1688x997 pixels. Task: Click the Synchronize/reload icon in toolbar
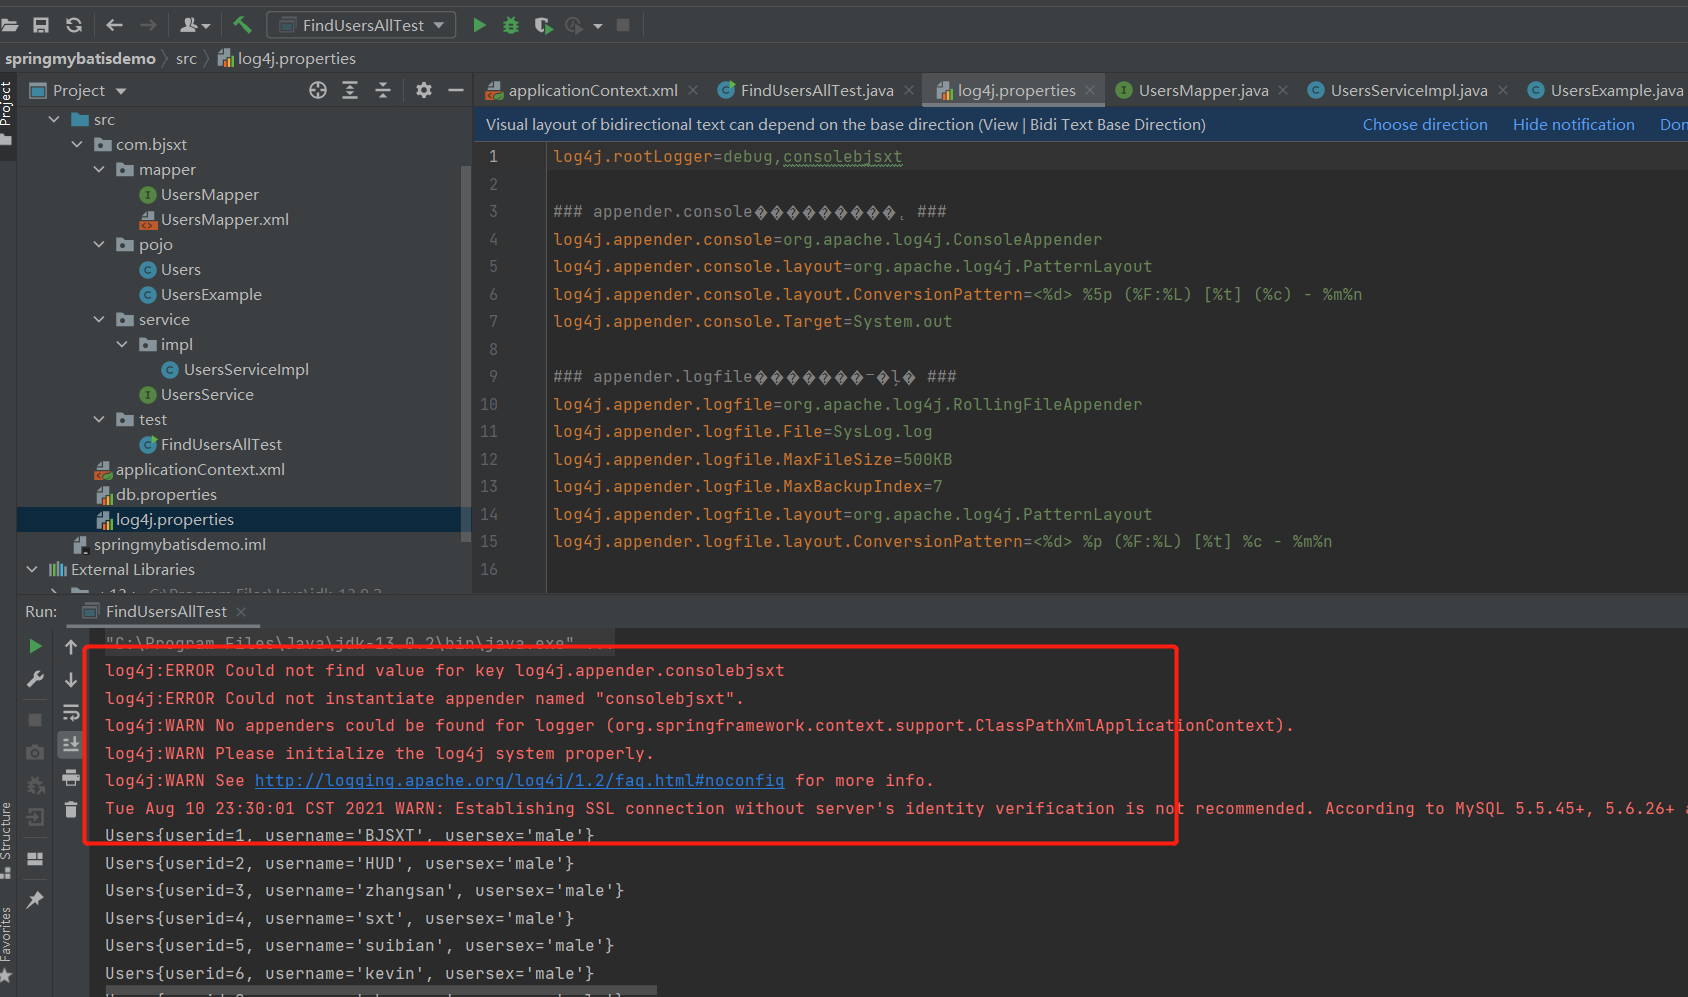pos(74,25)
